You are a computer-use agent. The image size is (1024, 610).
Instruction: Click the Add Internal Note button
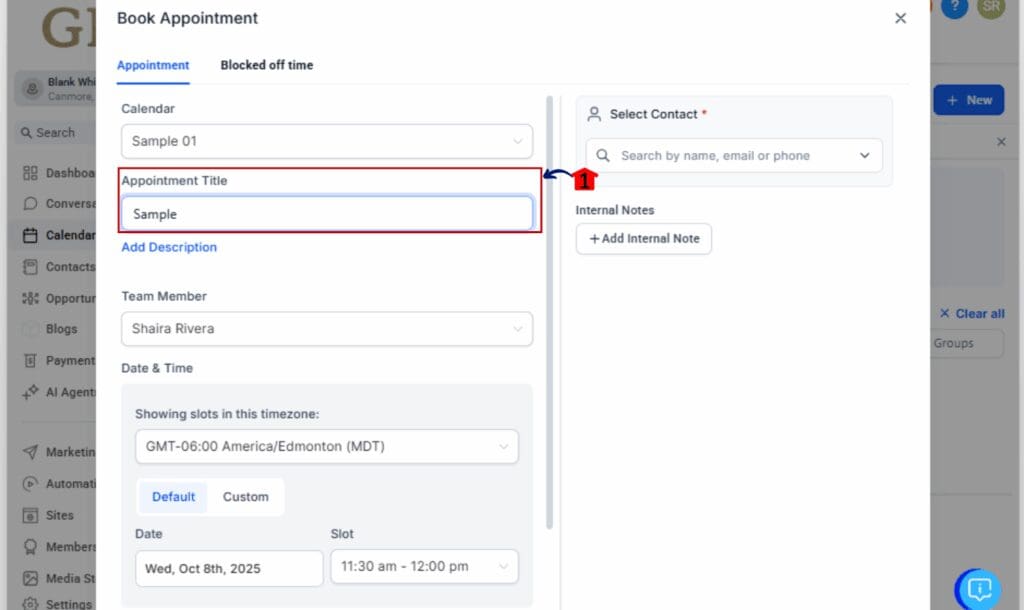[x=643, y=239]
